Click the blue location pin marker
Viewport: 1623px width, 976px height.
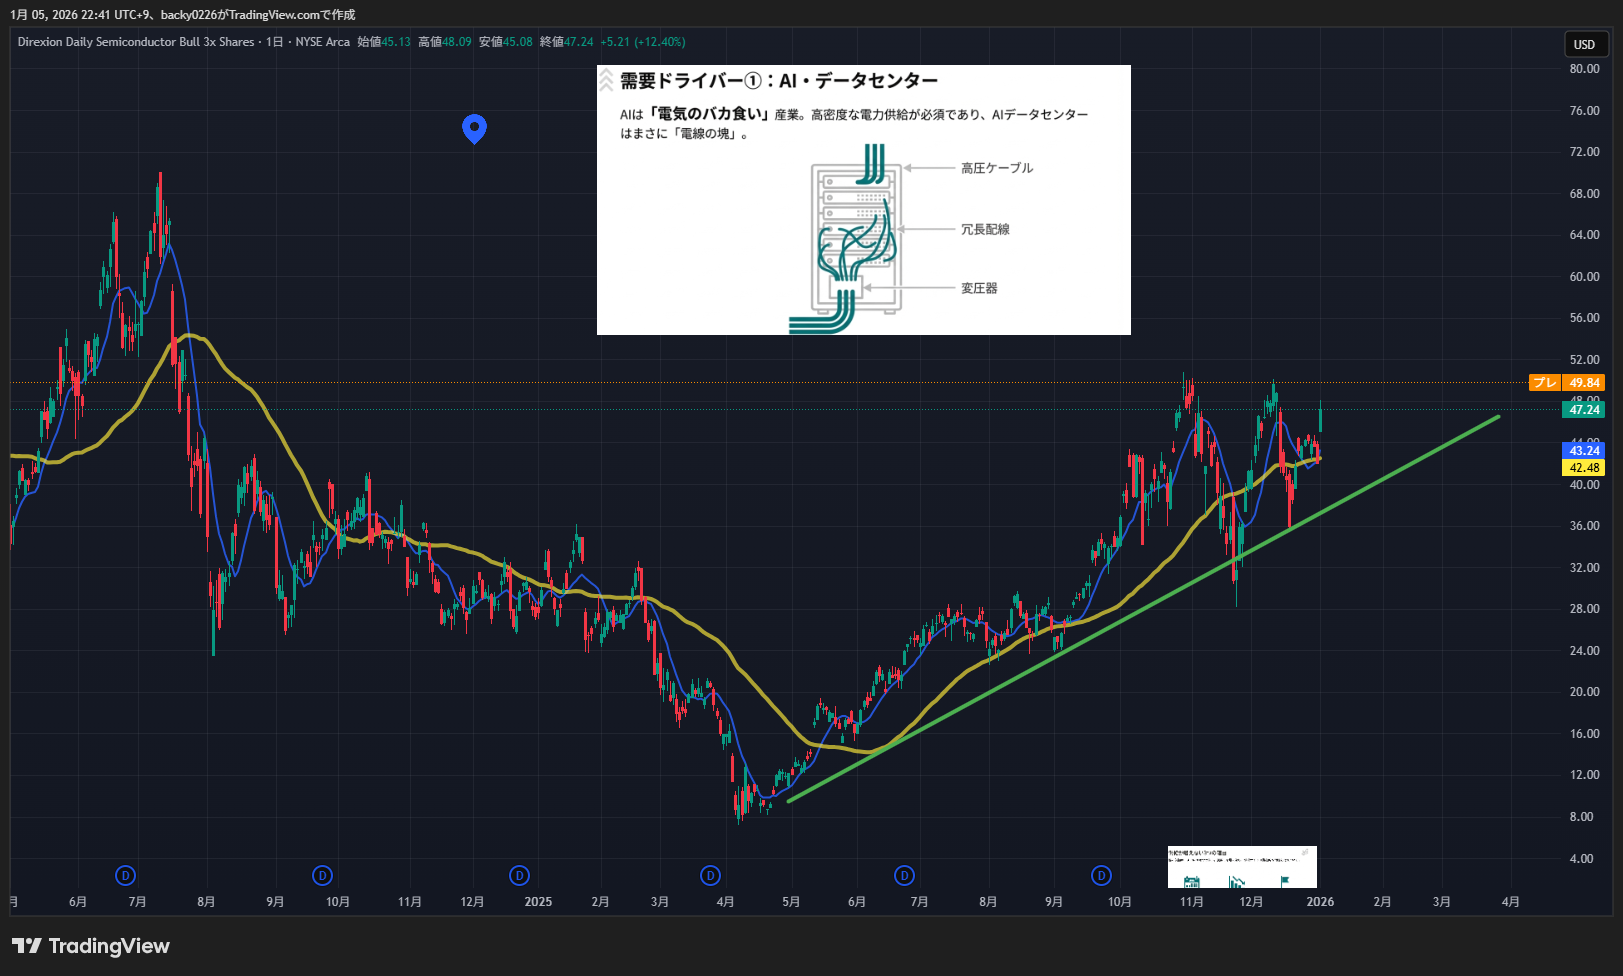[474, 127]
